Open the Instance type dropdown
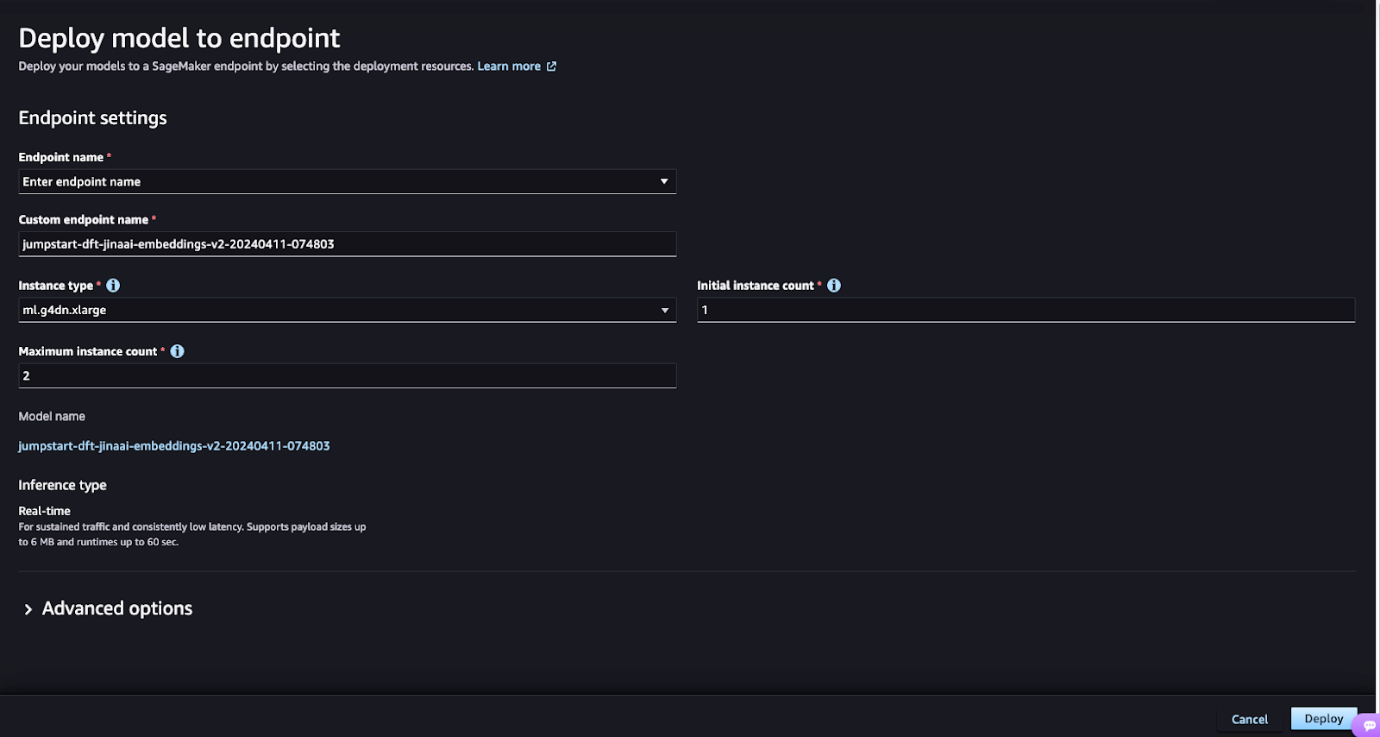 coord(347,310)
